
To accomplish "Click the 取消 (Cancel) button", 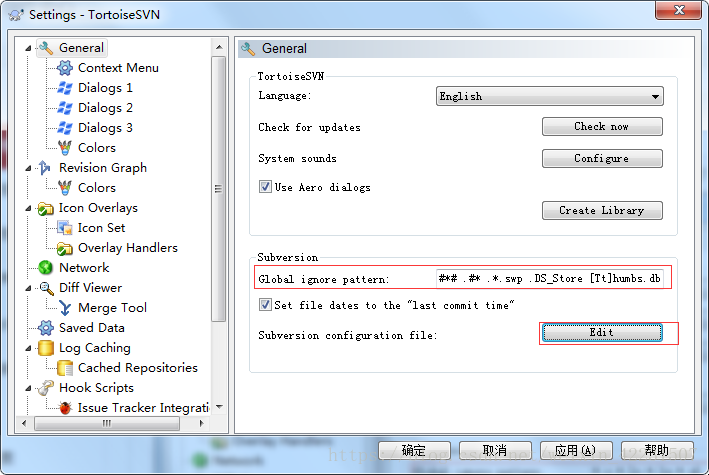I will 495,451.
